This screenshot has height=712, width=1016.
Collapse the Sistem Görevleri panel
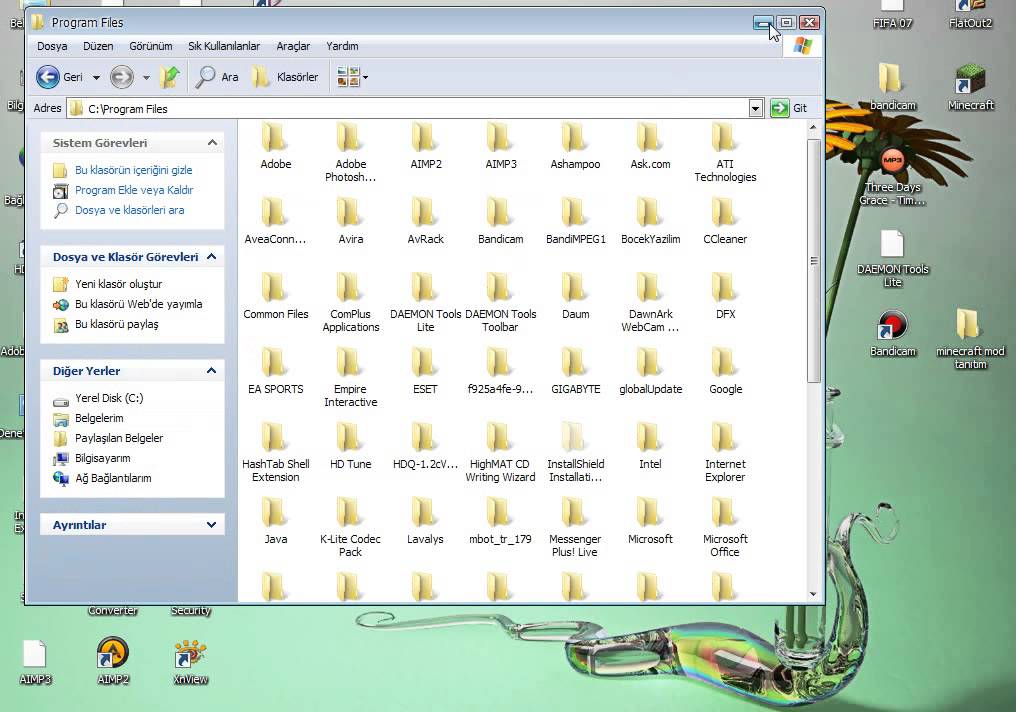212,143
